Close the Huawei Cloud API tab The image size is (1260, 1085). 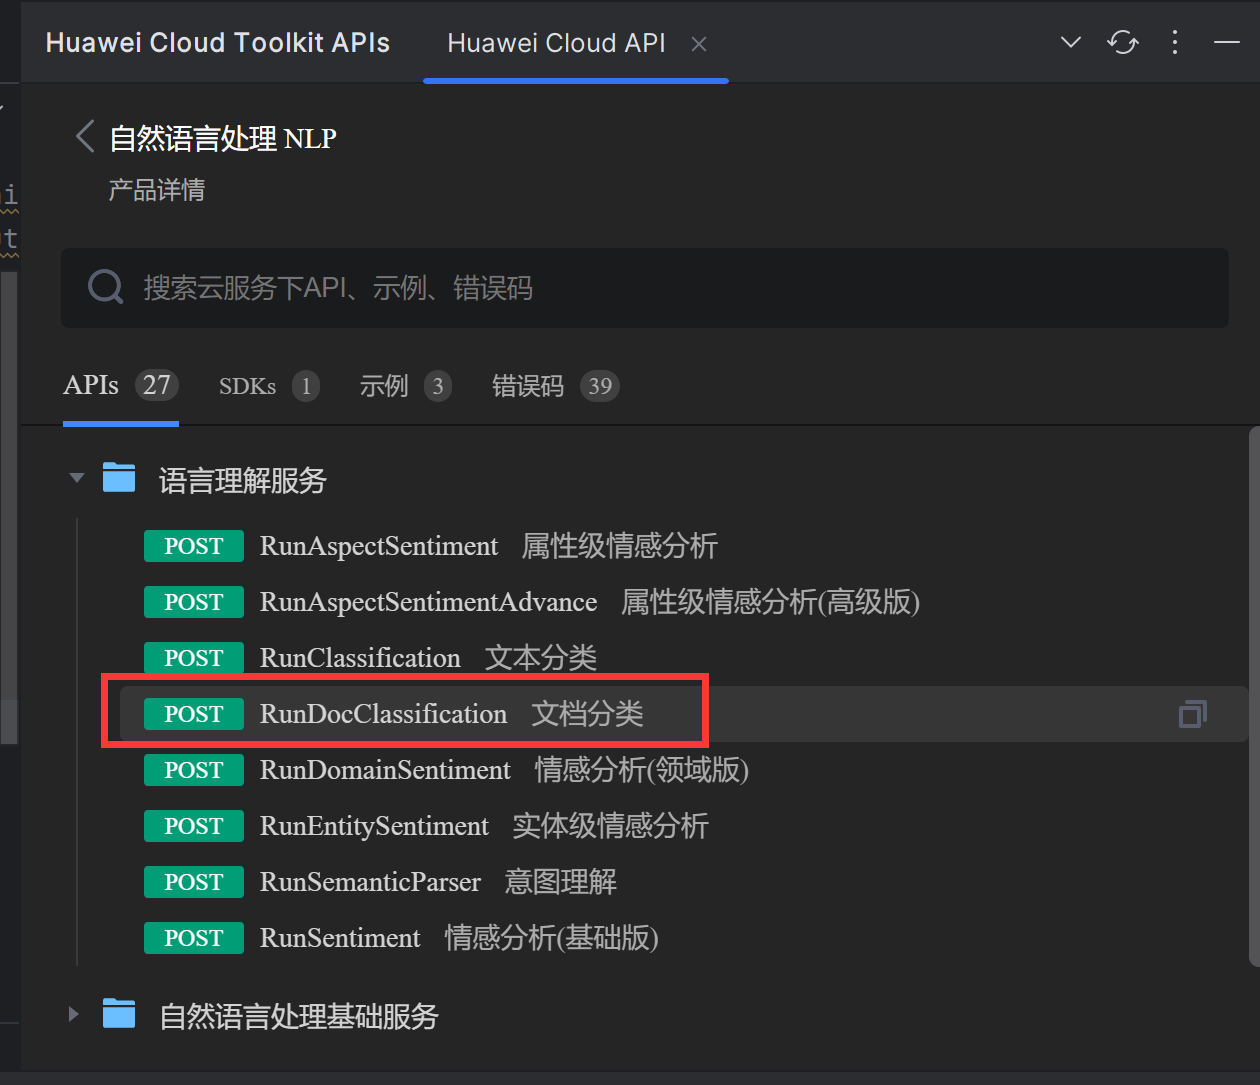699,44
